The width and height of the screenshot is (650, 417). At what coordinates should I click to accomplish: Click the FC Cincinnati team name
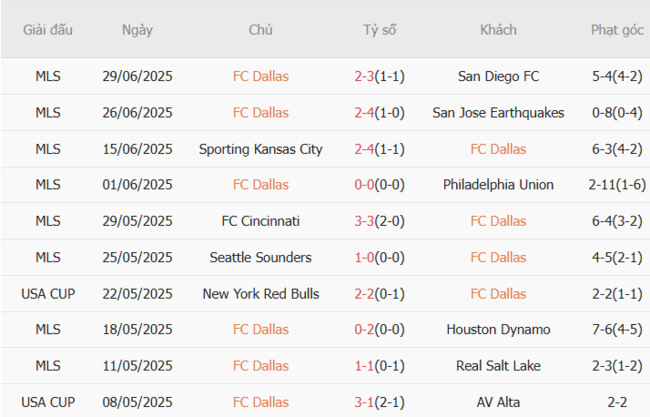pyautogui.click(x=260, y=221)
